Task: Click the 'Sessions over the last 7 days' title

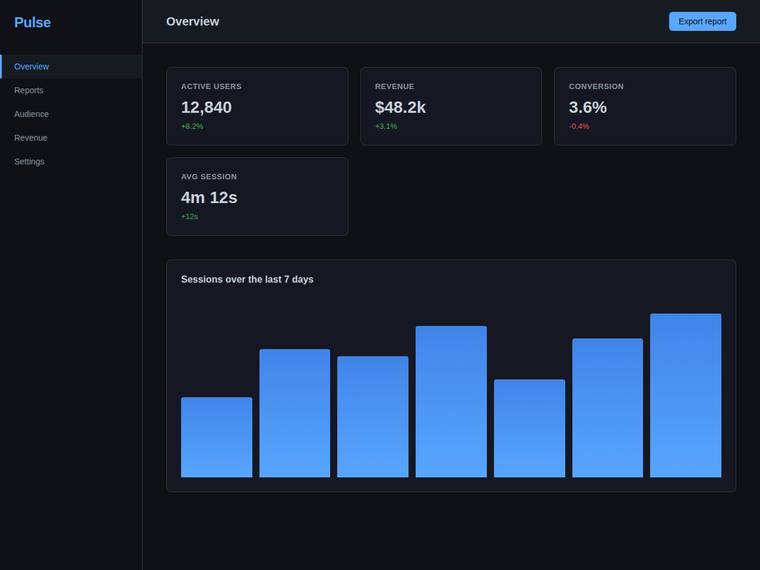Action: coord(247,279)
